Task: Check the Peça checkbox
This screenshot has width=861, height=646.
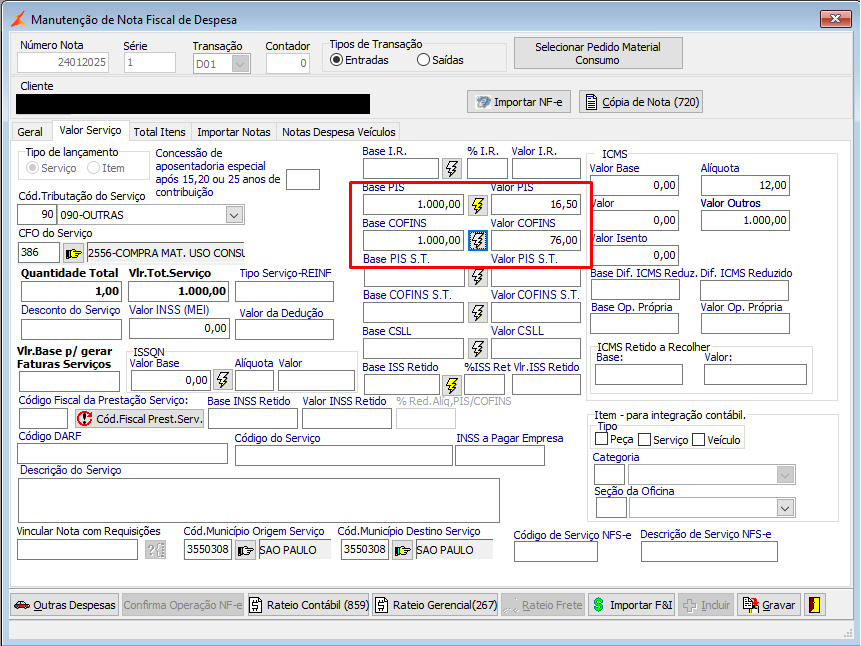Action: [x=602, y=439]
